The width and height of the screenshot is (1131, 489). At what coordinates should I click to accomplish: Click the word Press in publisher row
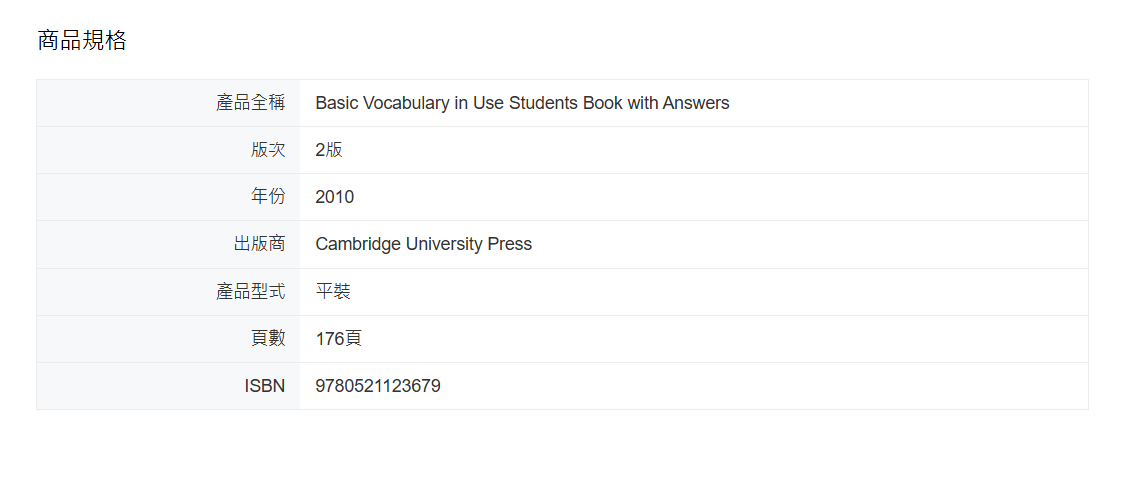[510, 244]
